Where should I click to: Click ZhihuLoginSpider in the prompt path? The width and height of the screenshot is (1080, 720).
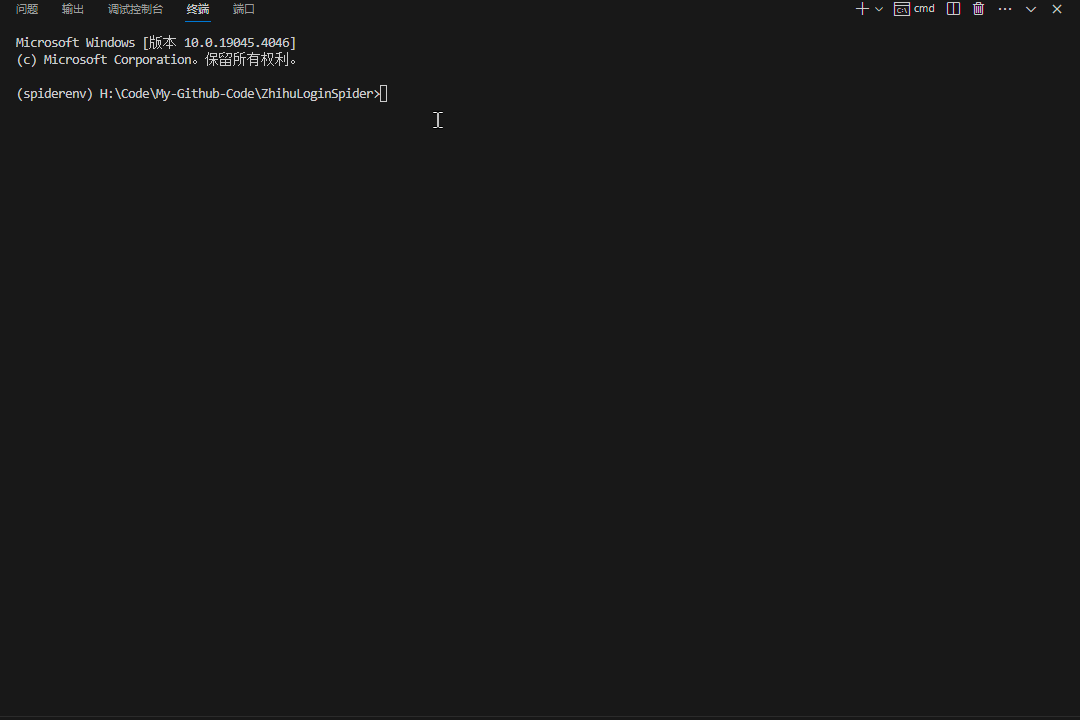tap(317, 94)
